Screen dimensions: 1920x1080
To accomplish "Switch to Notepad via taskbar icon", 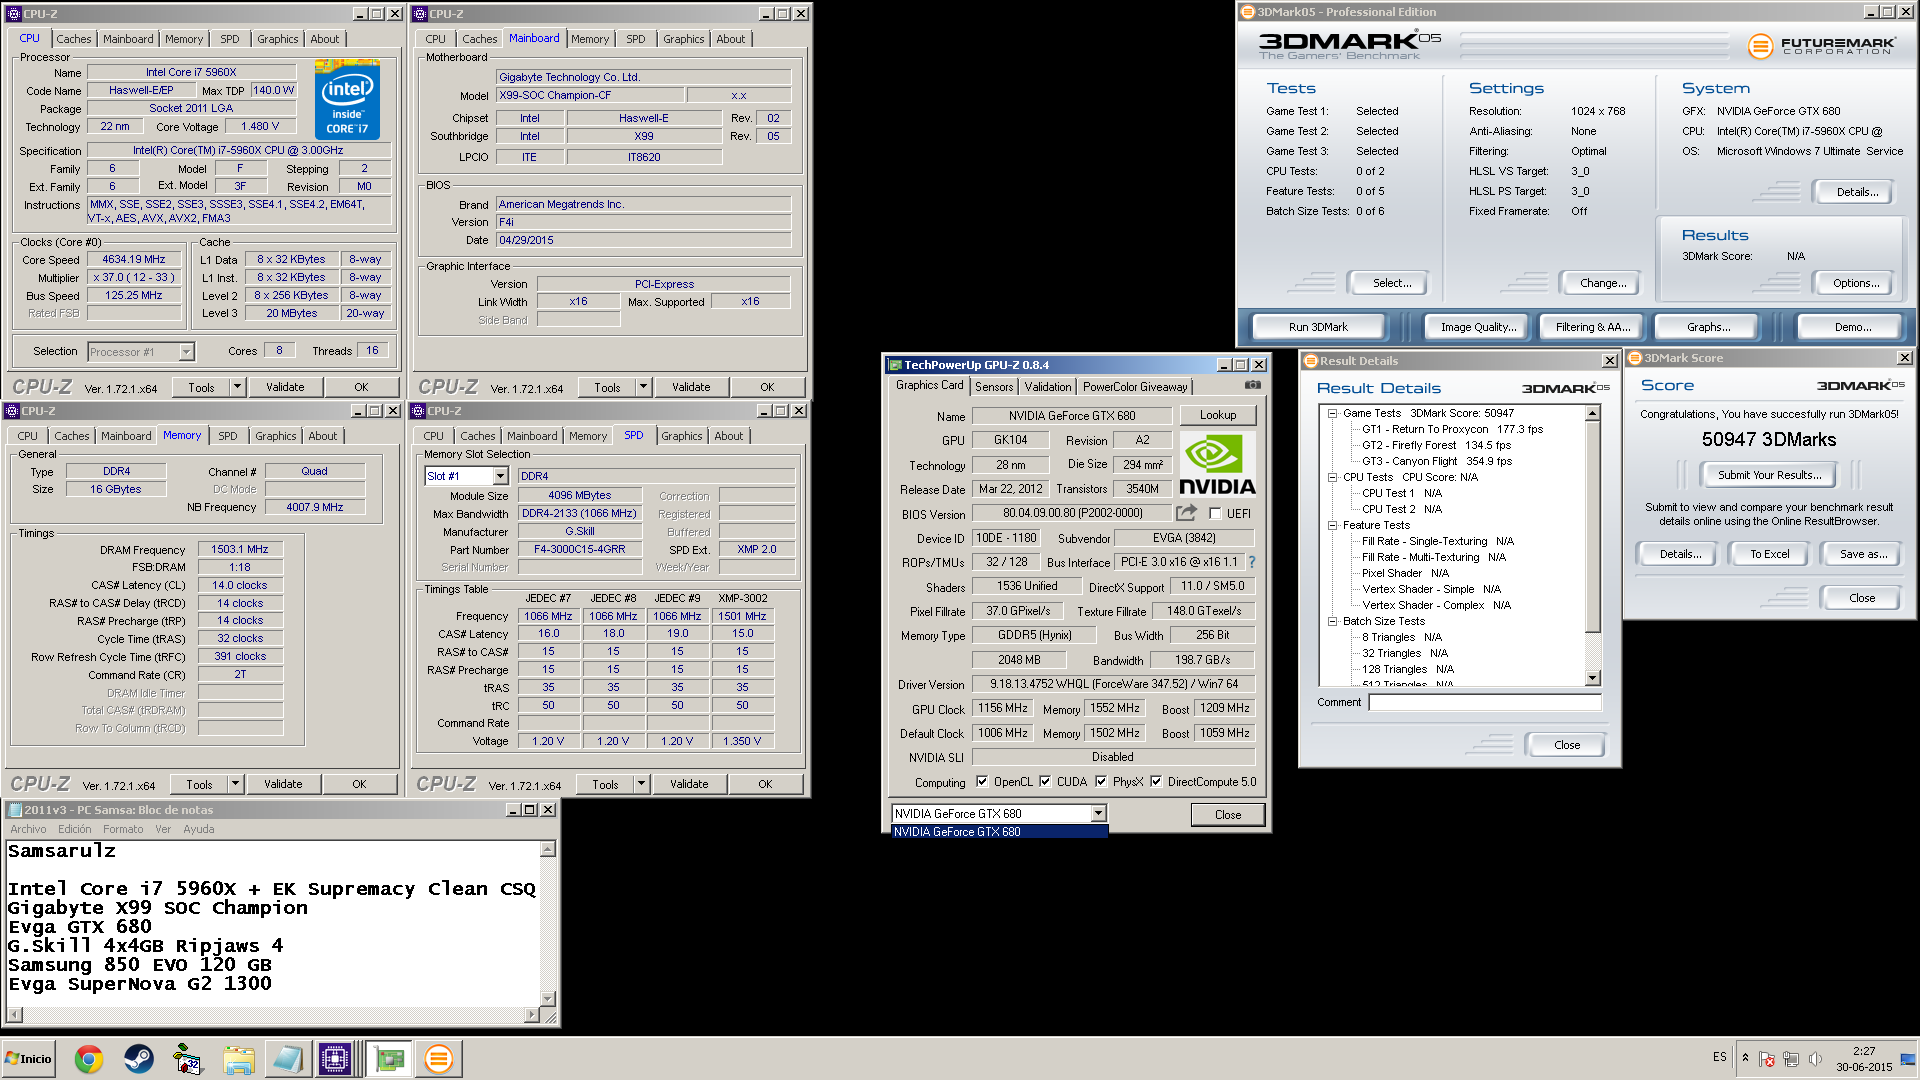I will point(287,1059).
